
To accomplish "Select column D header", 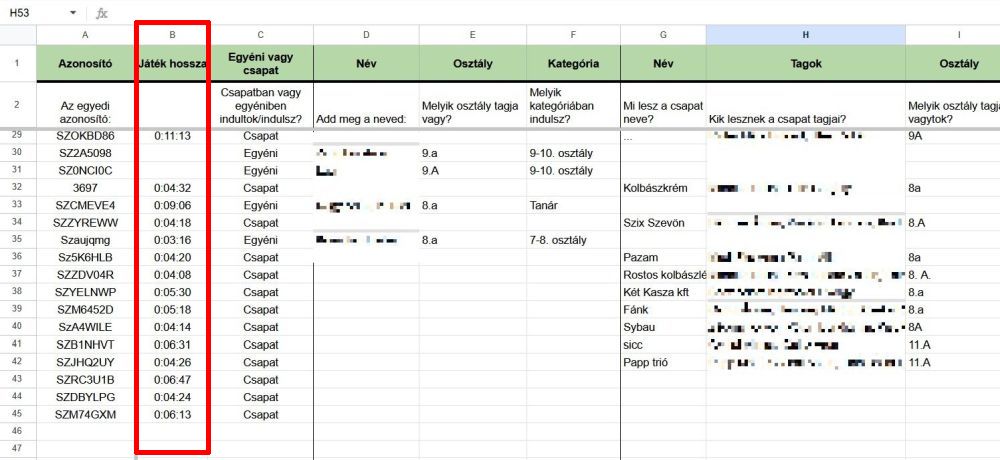I will (366, 35).
